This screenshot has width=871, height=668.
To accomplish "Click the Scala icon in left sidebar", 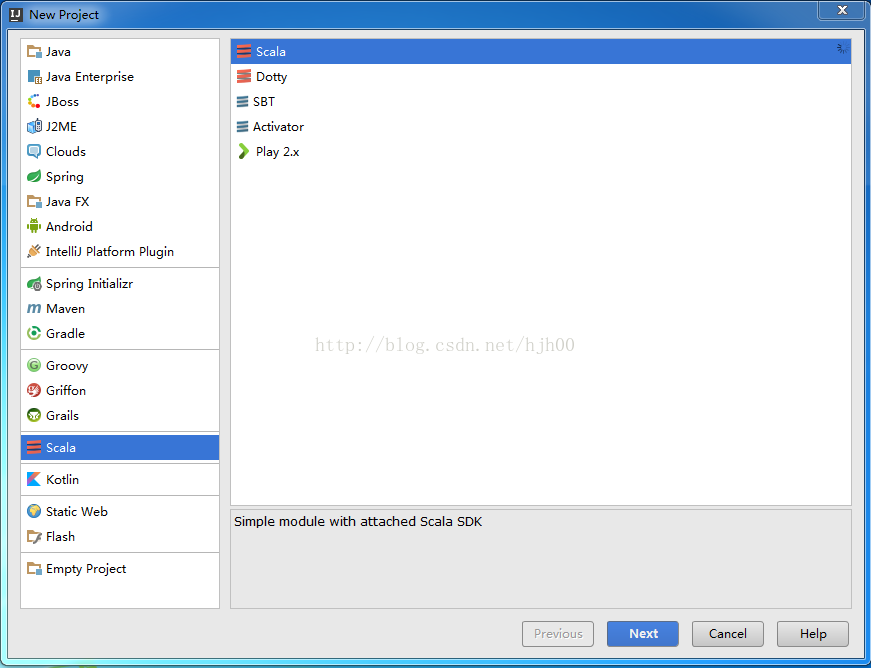I will tap(34, 448).
